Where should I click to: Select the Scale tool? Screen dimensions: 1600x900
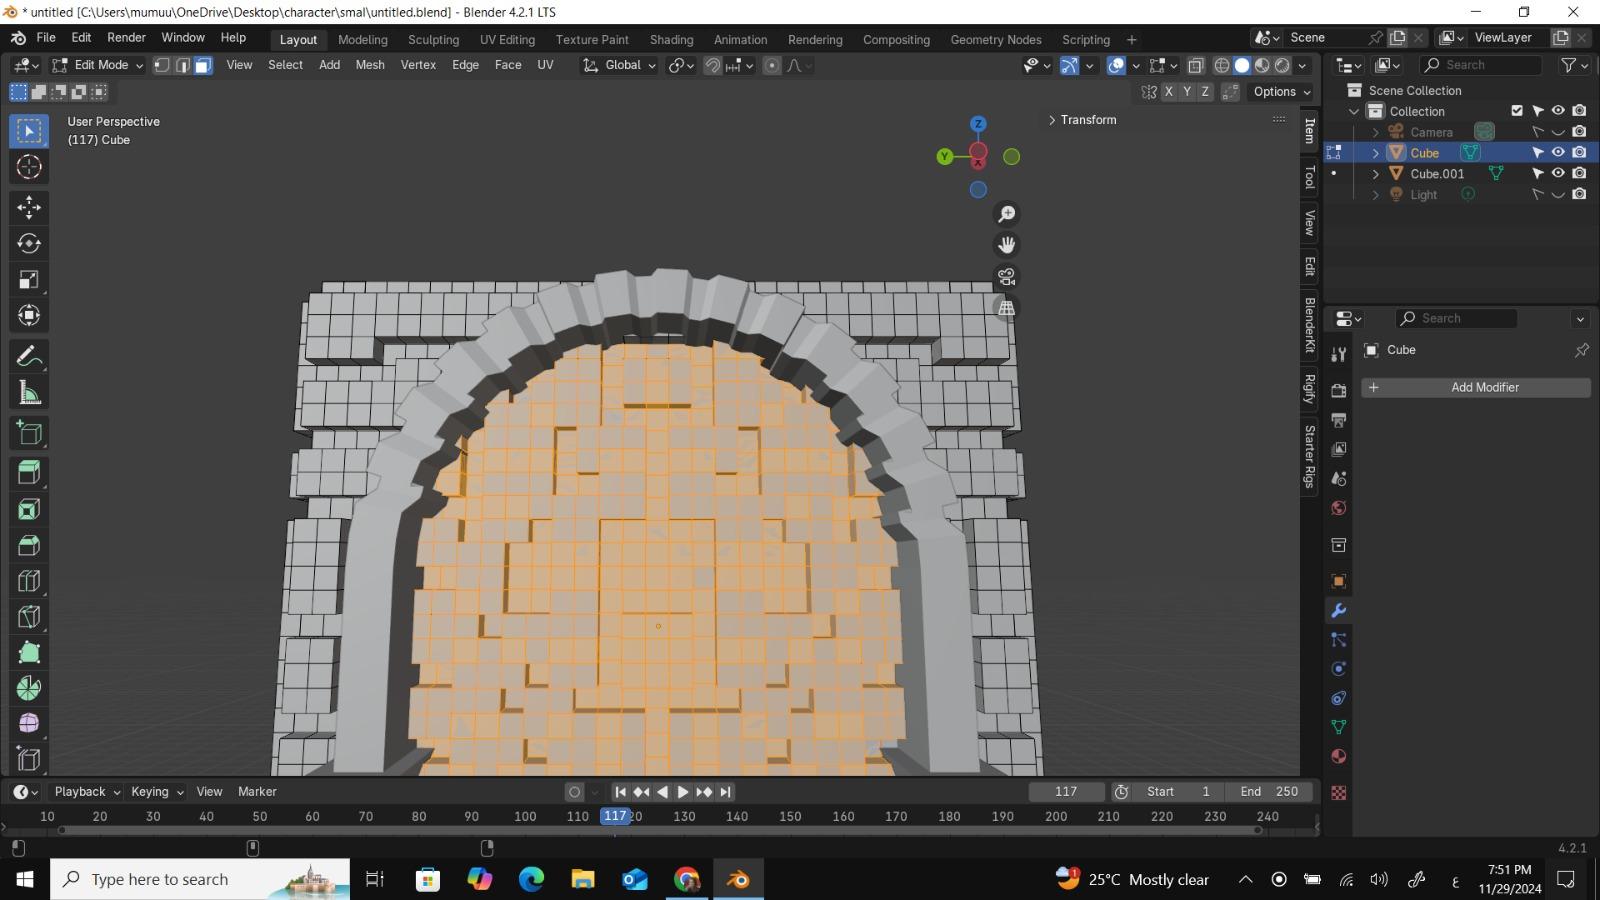[x=29, y=279]
